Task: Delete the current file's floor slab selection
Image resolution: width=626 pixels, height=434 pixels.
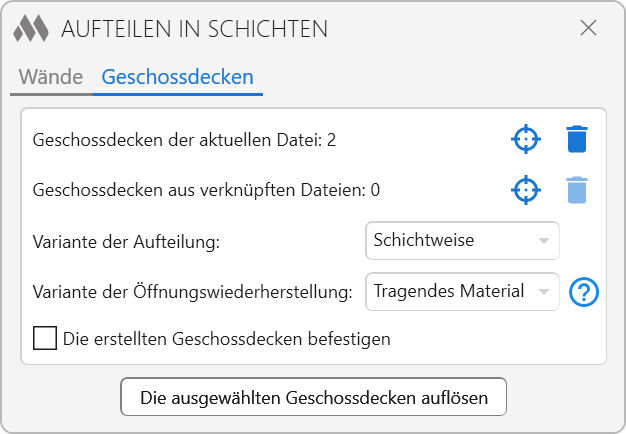Action: click(x=577, y=139)
